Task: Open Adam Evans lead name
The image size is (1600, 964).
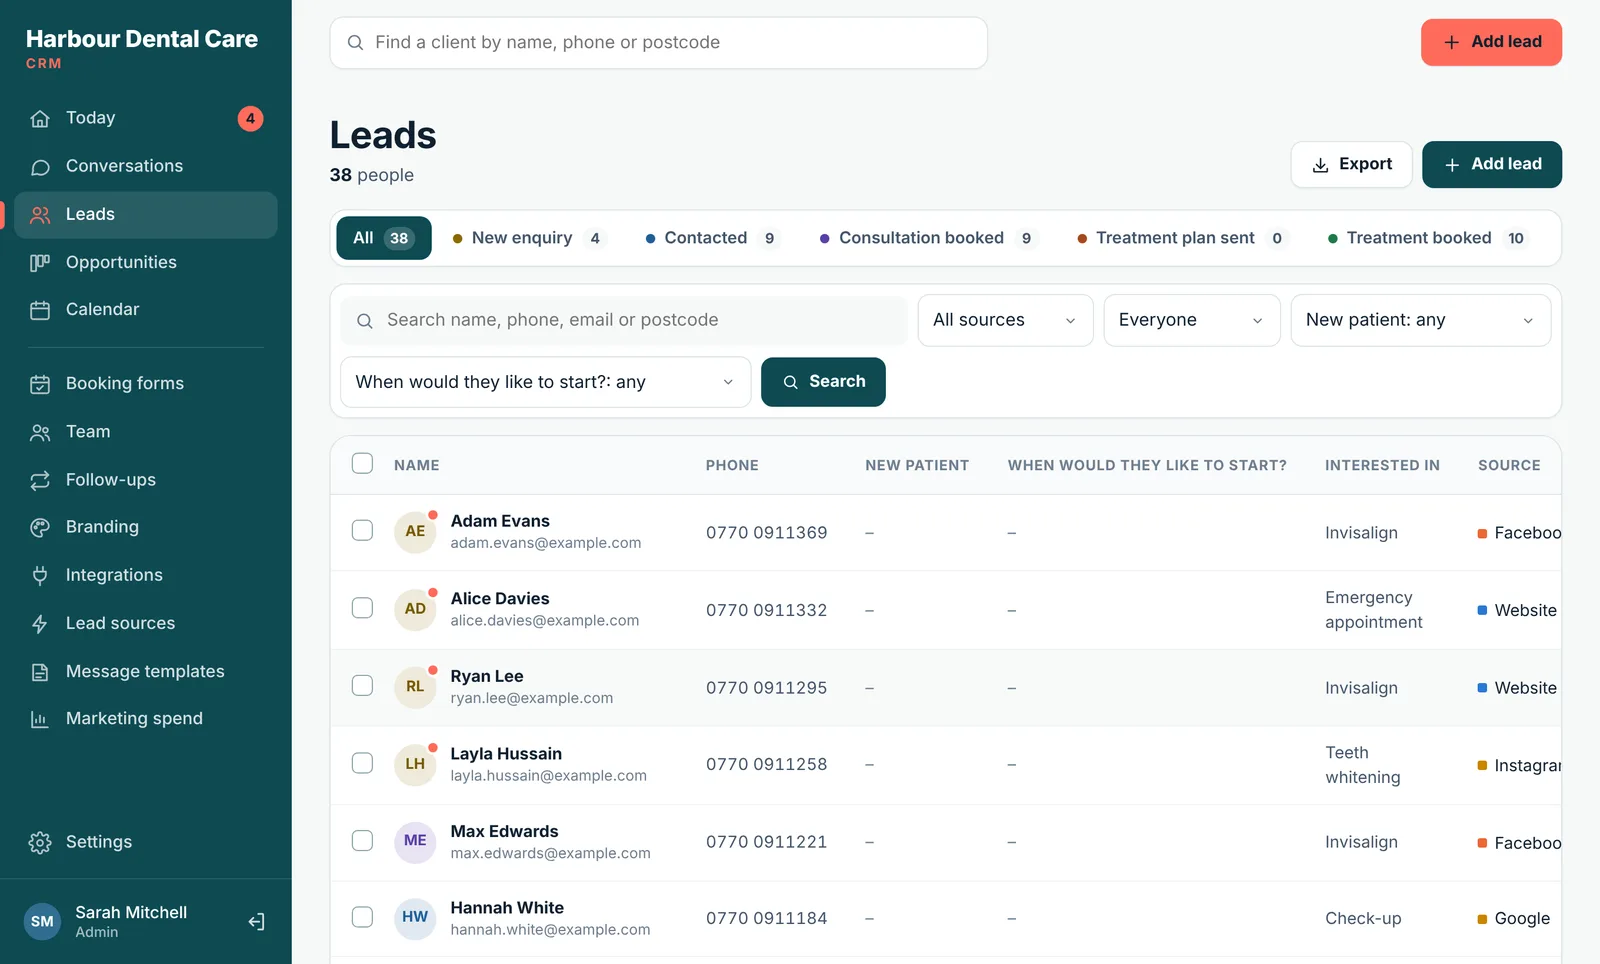Action: [500, 521]
